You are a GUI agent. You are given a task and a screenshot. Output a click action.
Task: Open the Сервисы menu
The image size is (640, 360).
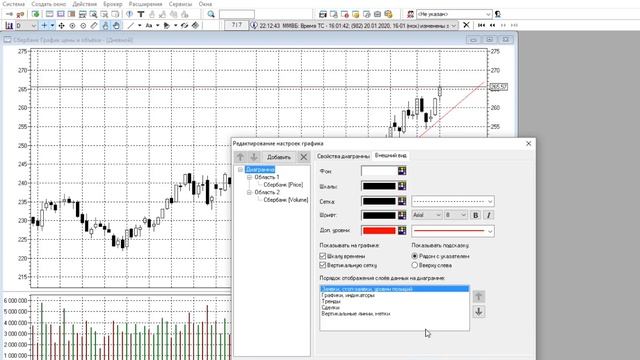tap(180, 4)
